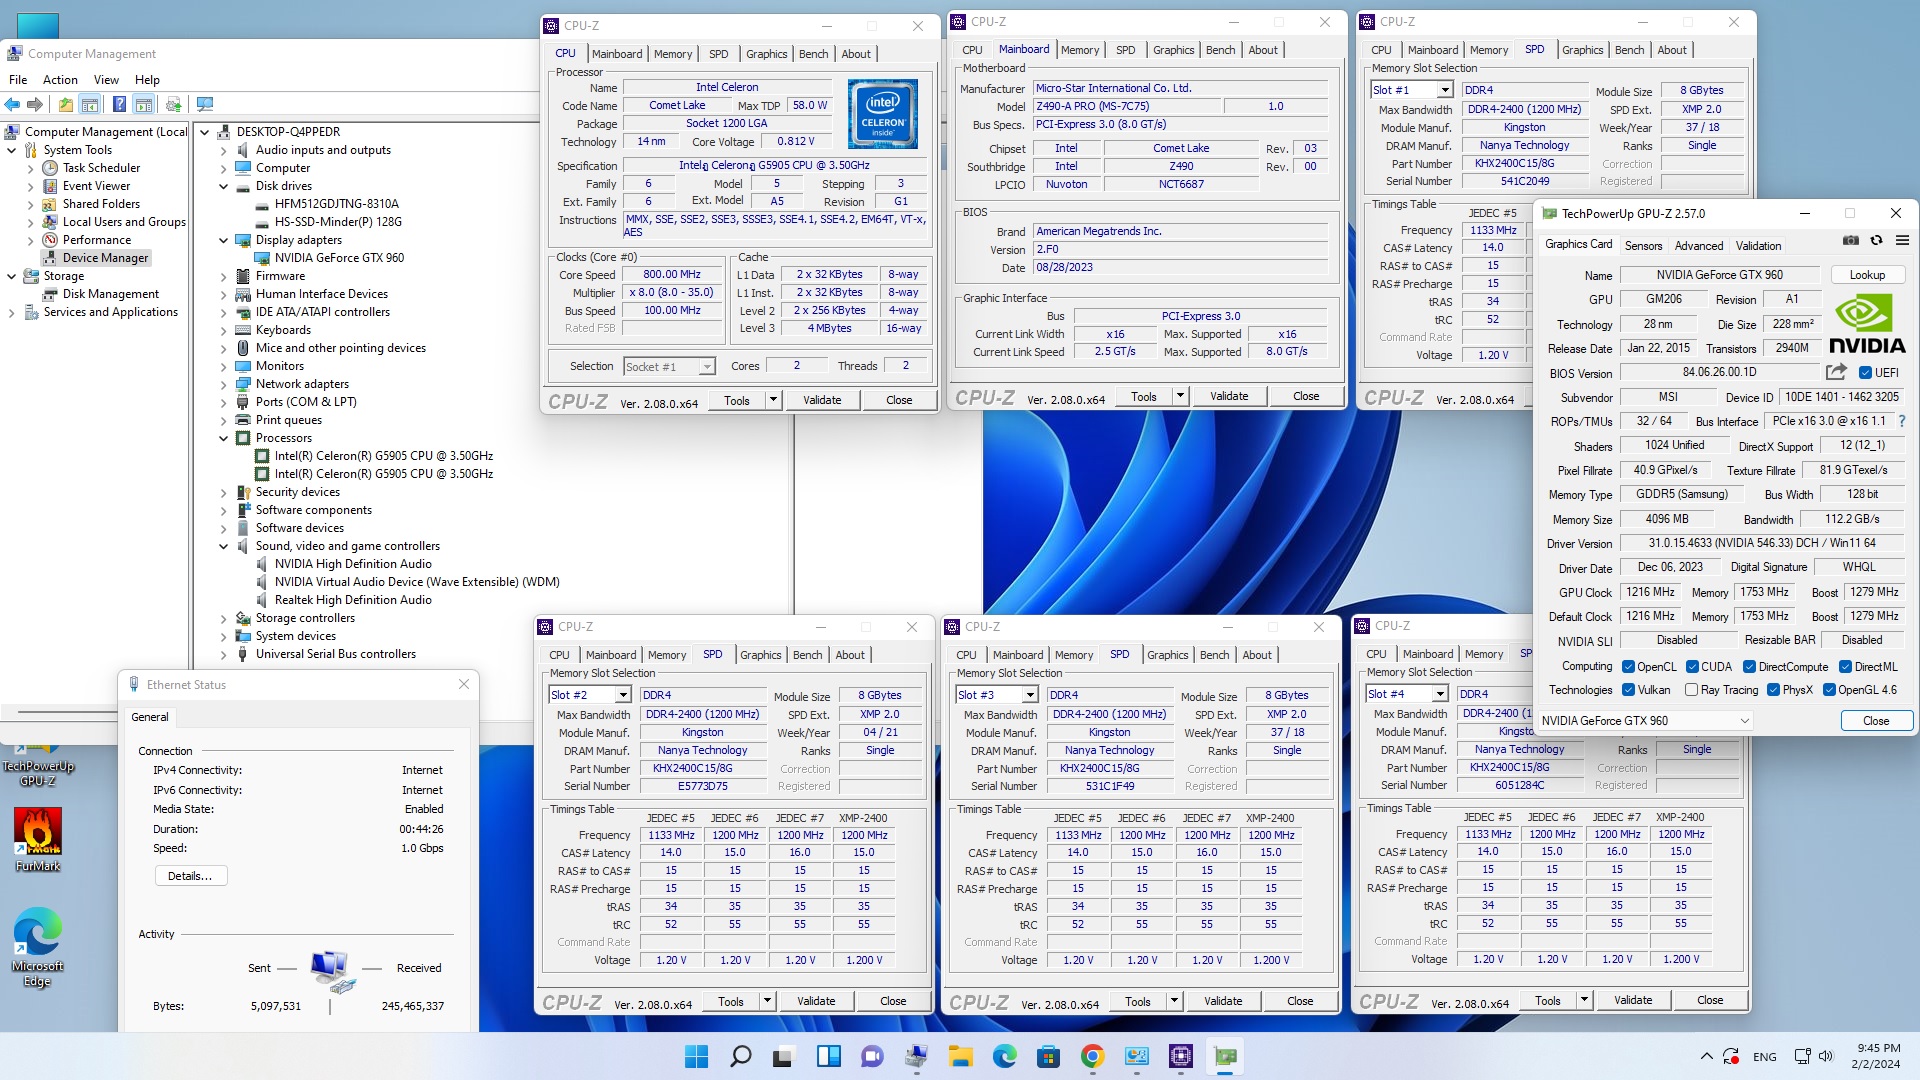Click Details button in Ethernet Status

tap(190, 876)
